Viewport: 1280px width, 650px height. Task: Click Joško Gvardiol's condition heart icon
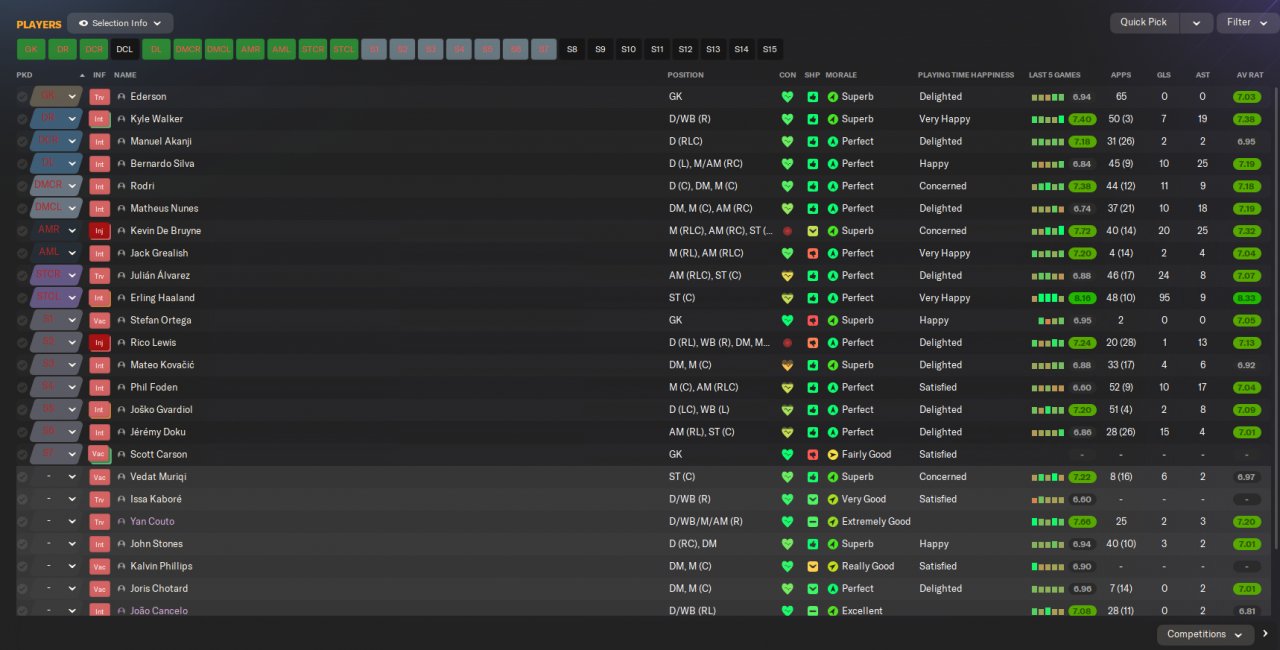click(x=787, y=410)
